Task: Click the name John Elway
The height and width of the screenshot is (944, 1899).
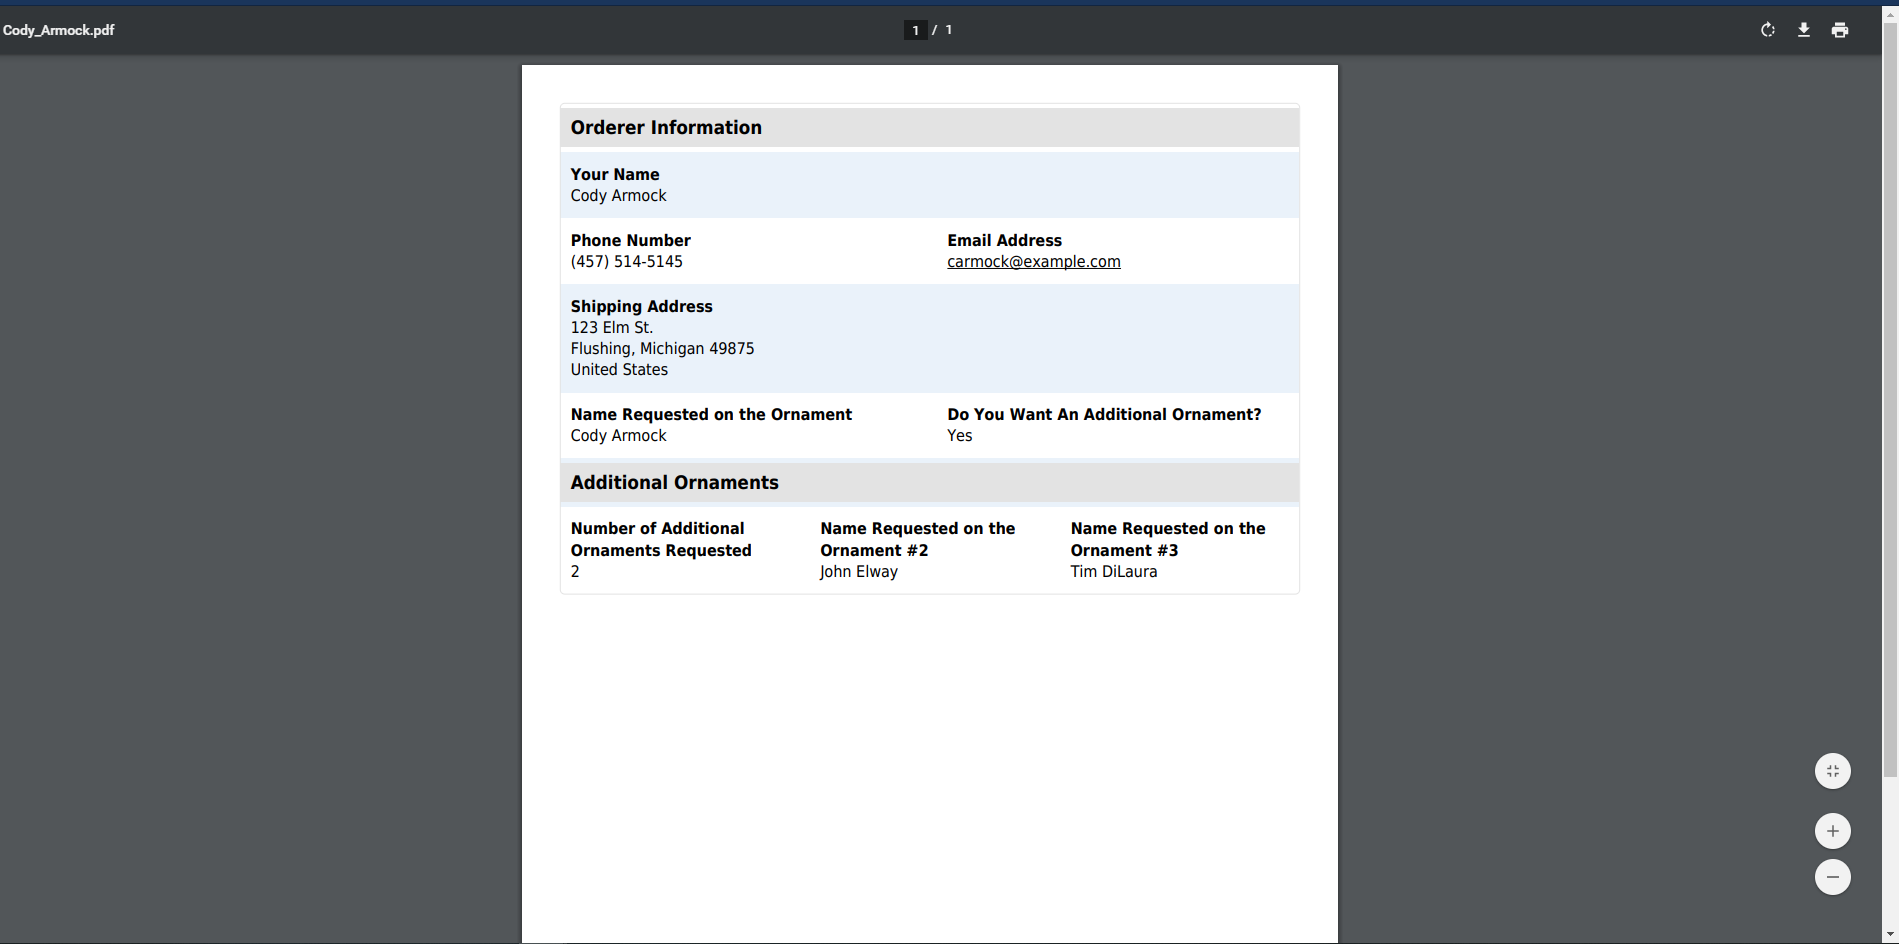Action: point(858,572)
